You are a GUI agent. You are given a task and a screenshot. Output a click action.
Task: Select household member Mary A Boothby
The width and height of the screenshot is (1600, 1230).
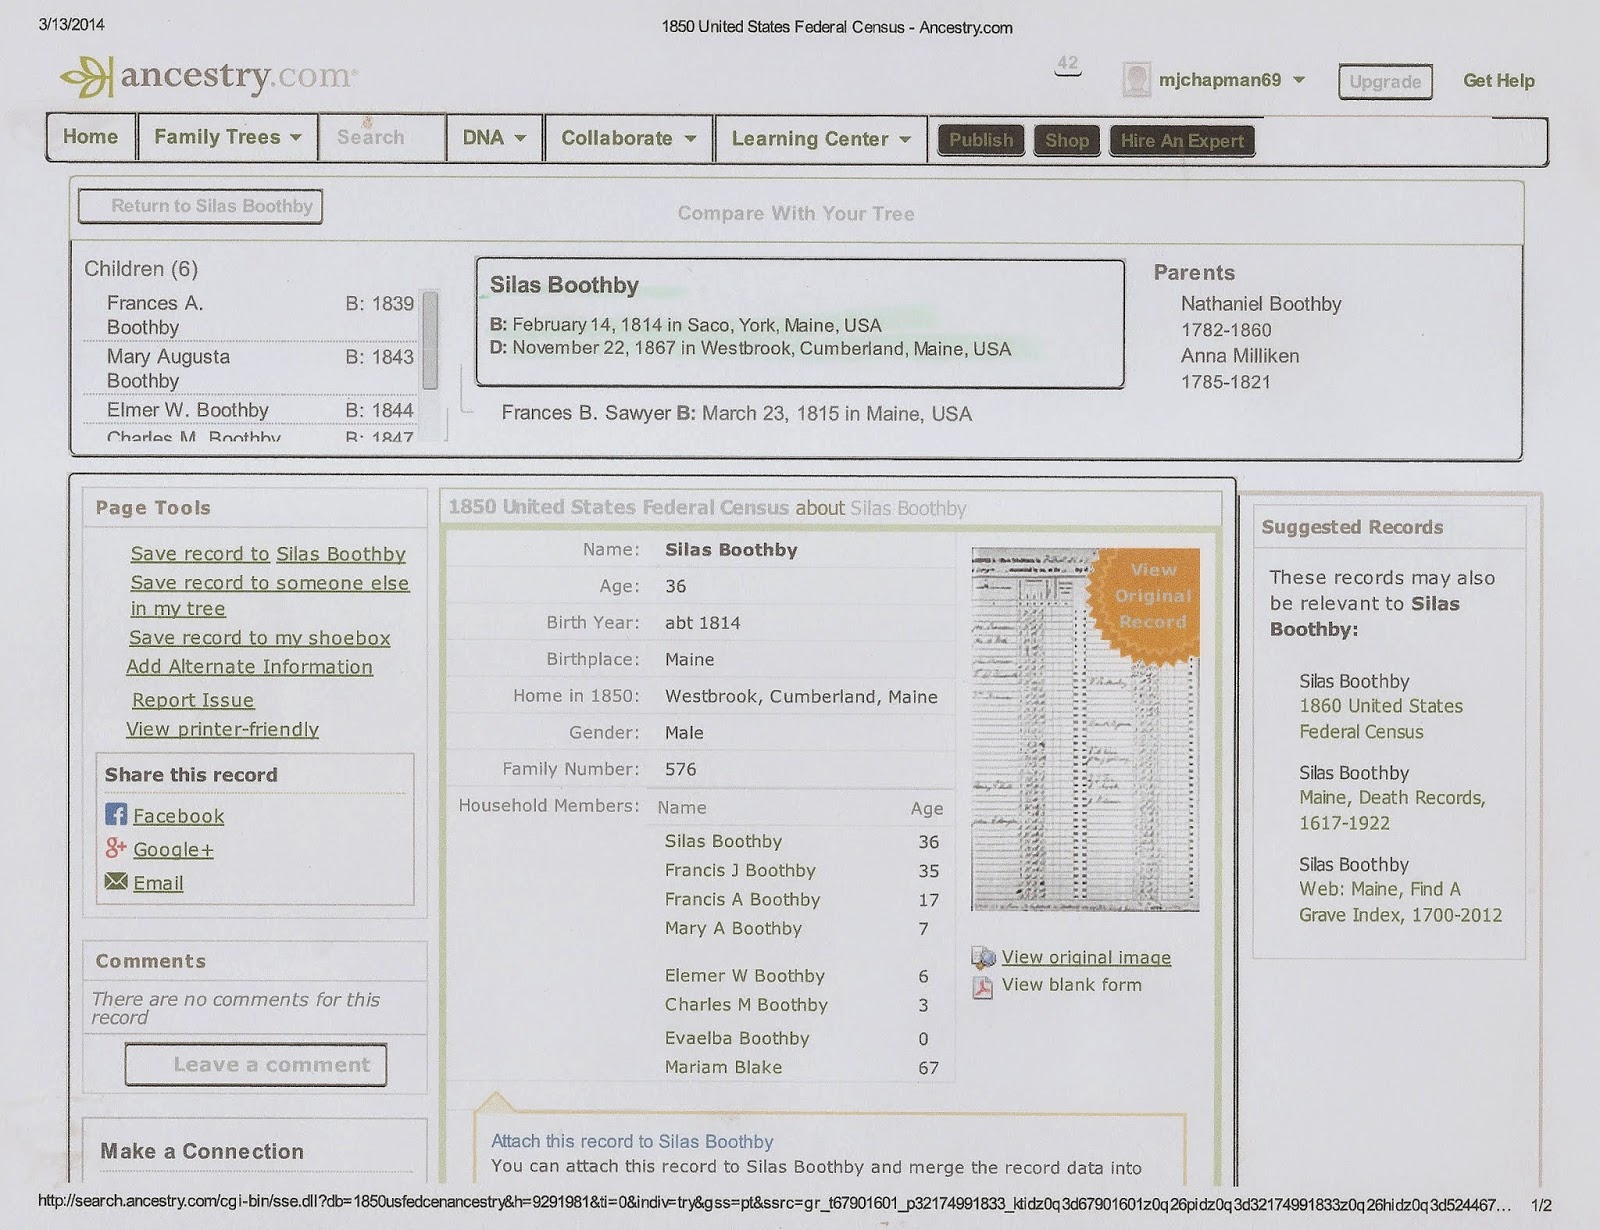pyautogui.click(x=733, y=929)
